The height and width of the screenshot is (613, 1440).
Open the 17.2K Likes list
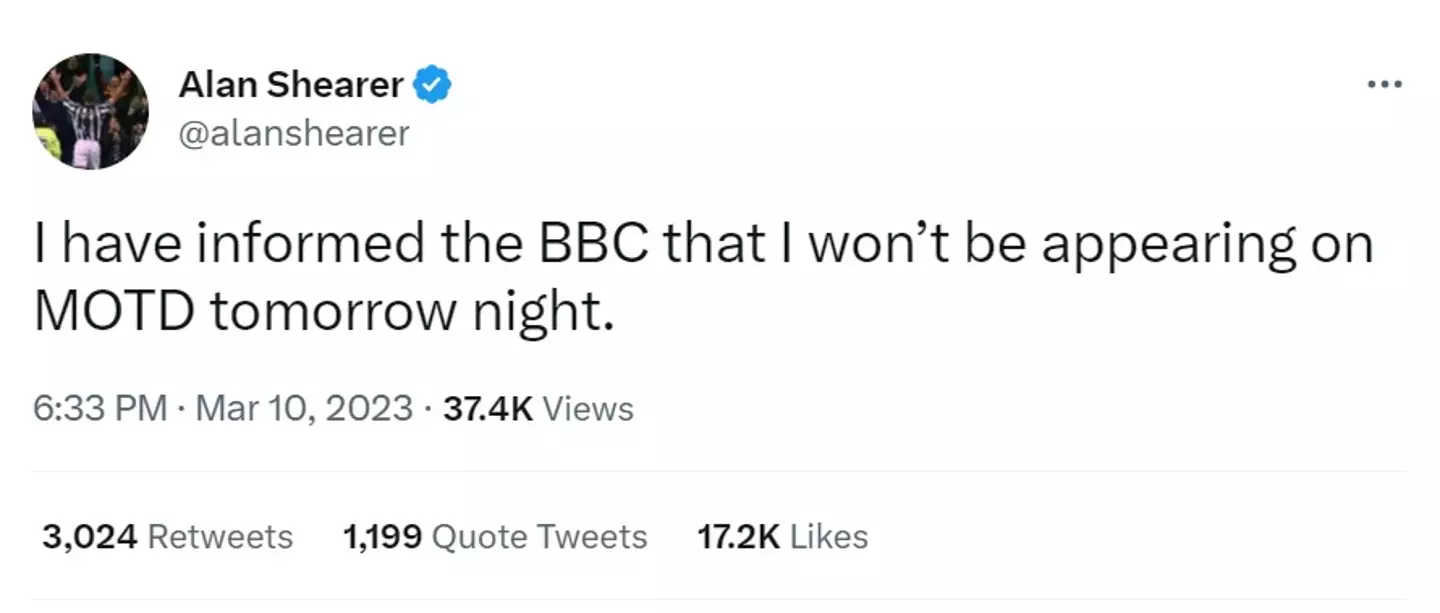click(x=781, y=536)
